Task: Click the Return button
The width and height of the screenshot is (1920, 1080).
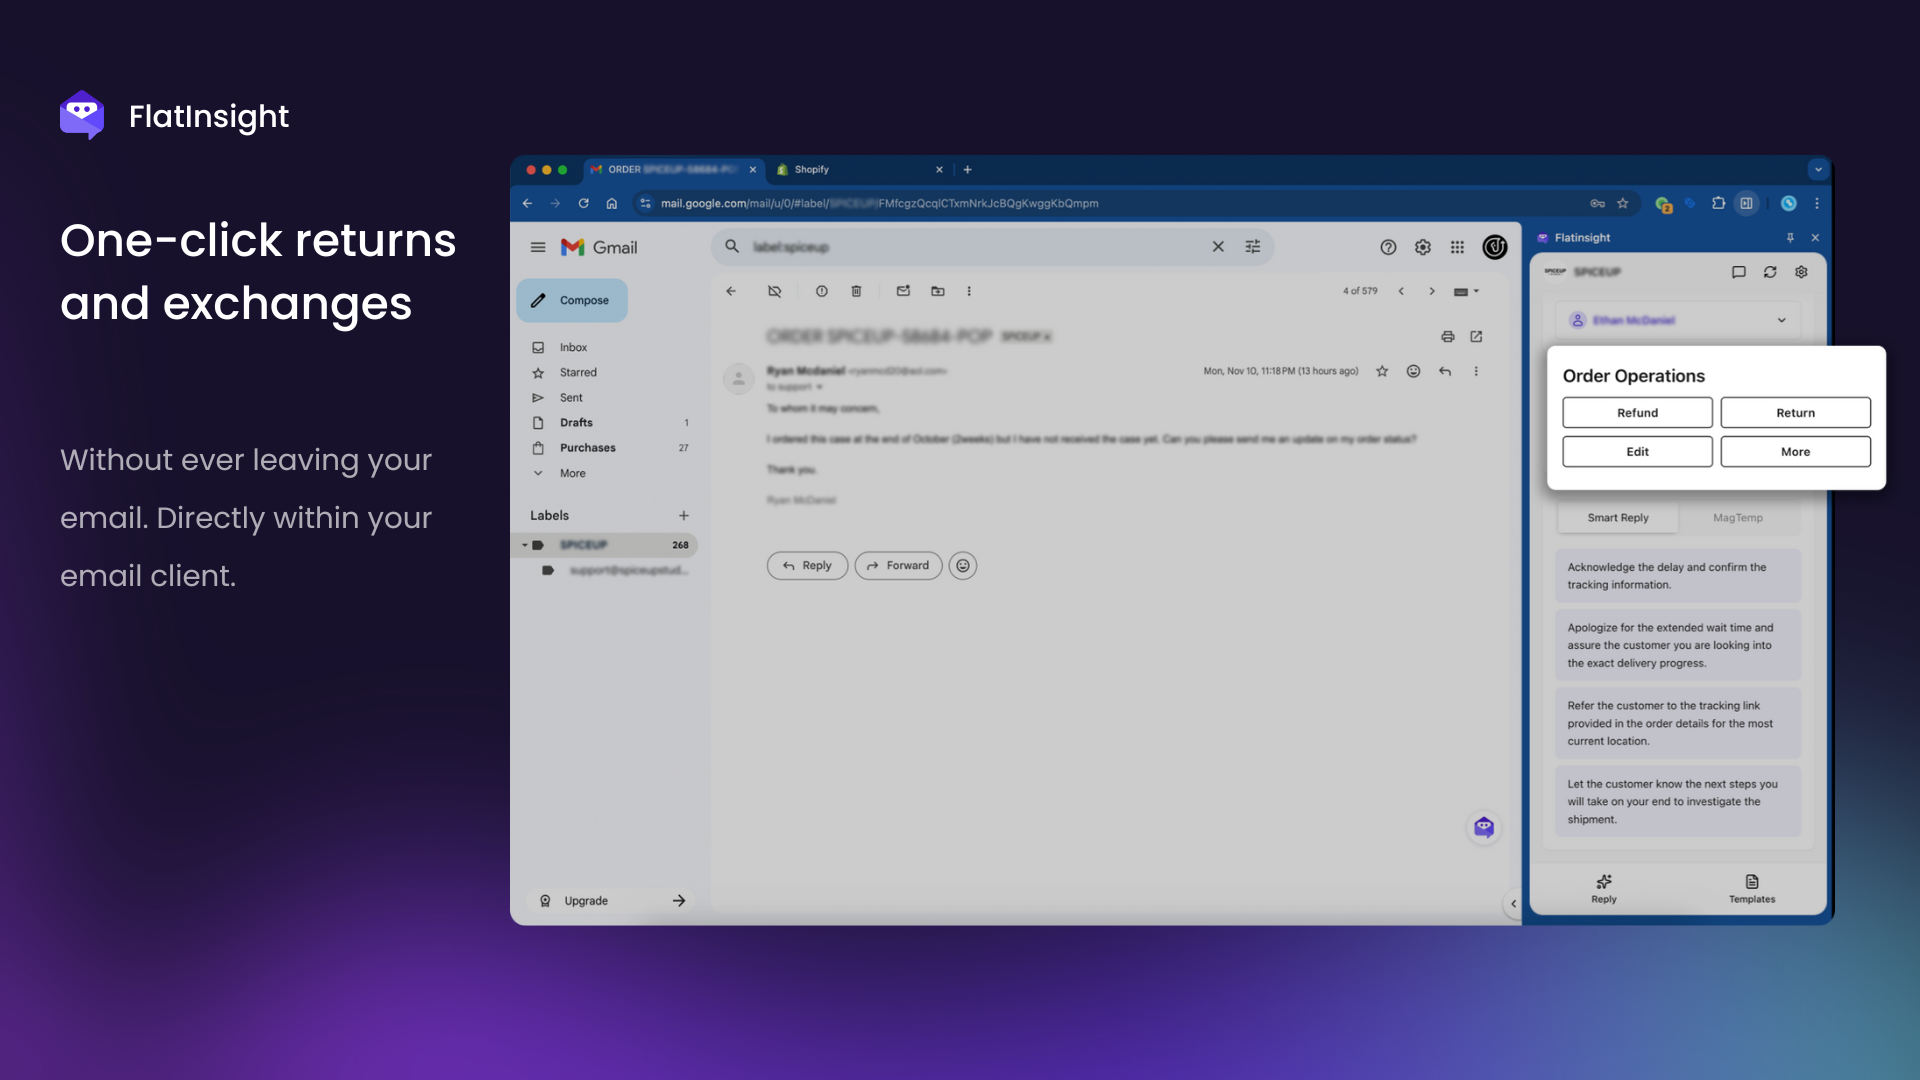Action: (1795, 412)
